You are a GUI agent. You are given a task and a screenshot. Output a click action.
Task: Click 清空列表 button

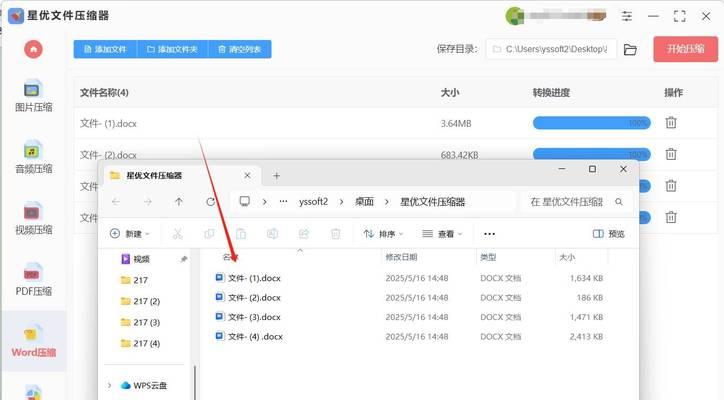(240, 49)
